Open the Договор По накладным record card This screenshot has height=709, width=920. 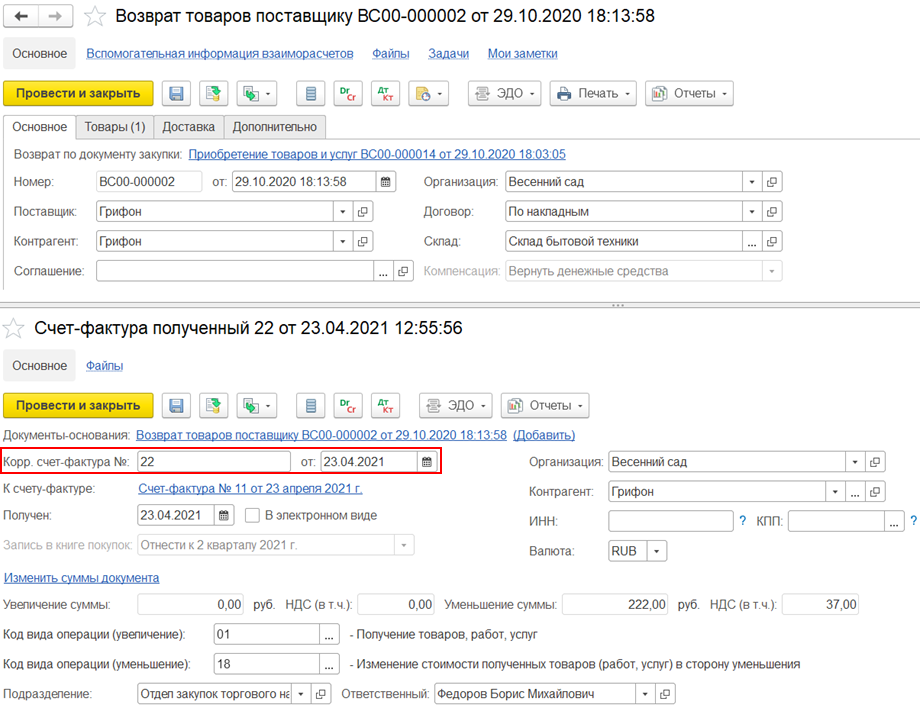pyautogui.click(x=772, y=212)
